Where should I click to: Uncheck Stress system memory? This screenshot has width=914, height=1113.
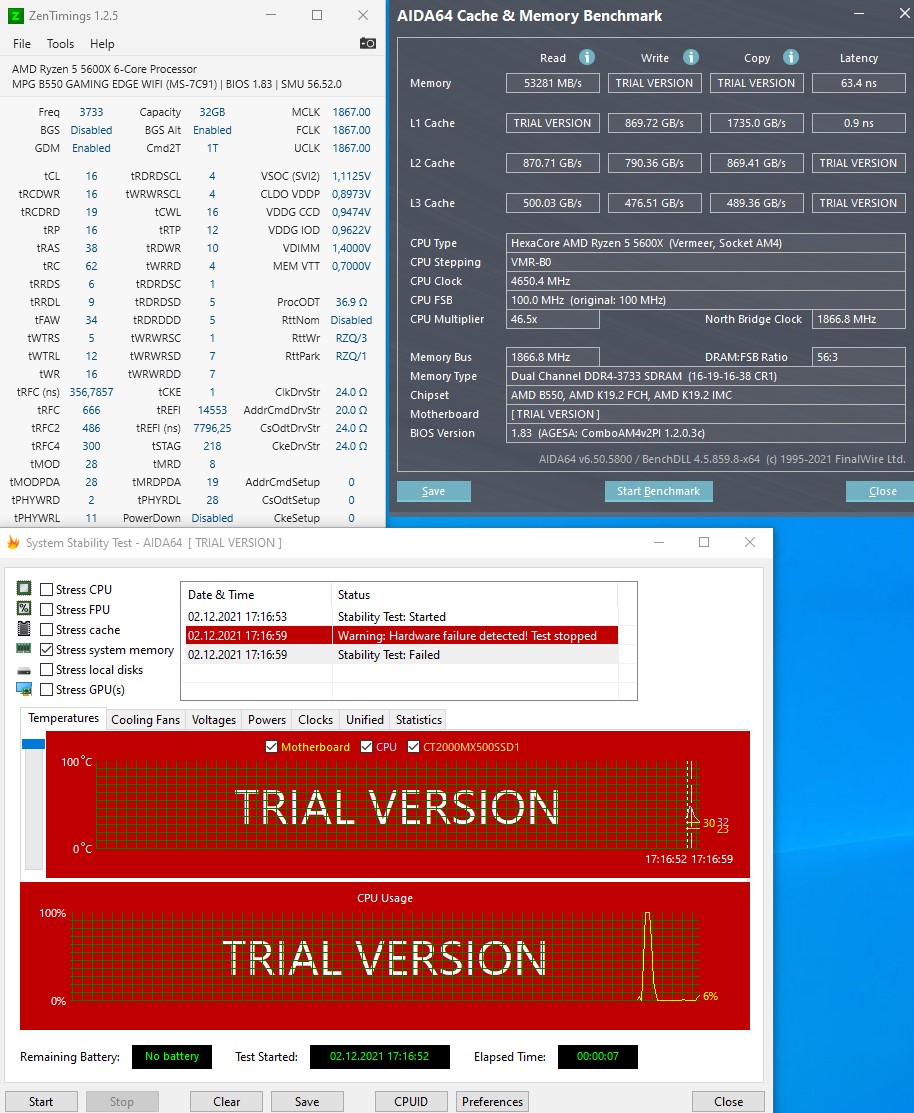click(x=47, y=649)
